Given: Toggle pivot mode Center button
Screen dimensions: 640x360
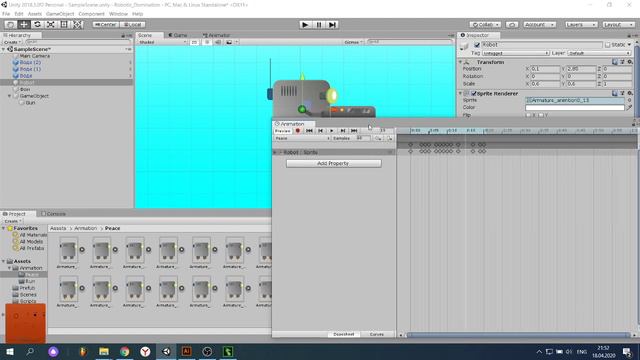Looking at the screenshot, I should 106,24.
